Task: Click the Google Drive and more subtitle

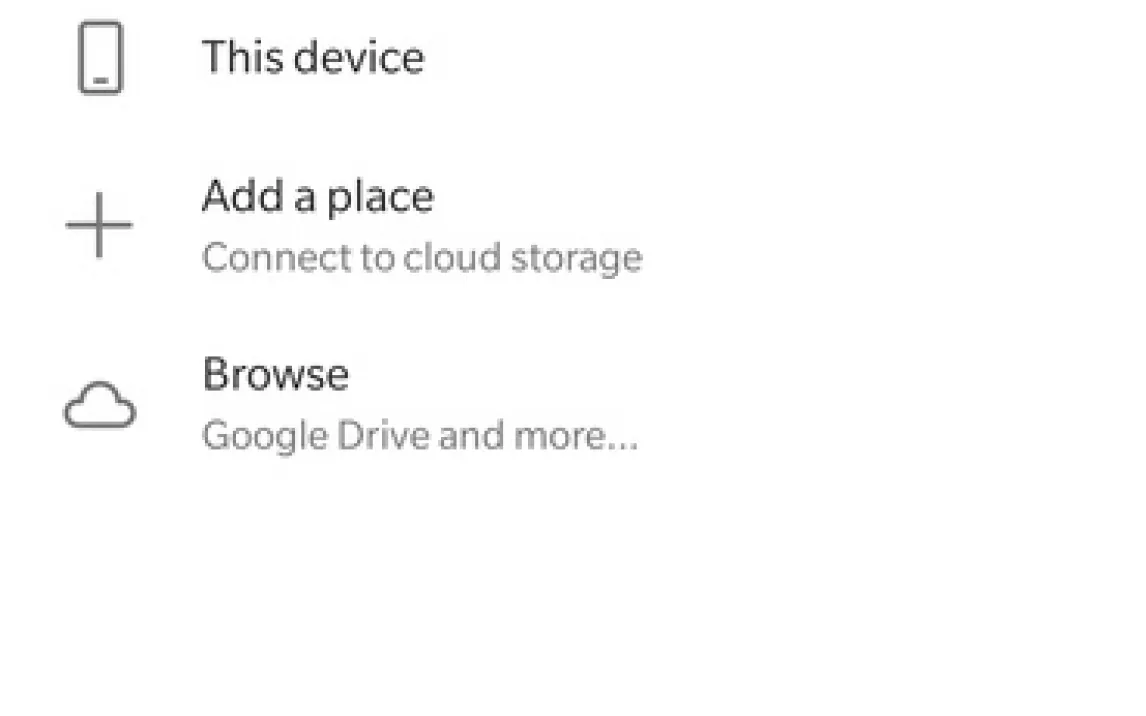Action: coord(419,437)
